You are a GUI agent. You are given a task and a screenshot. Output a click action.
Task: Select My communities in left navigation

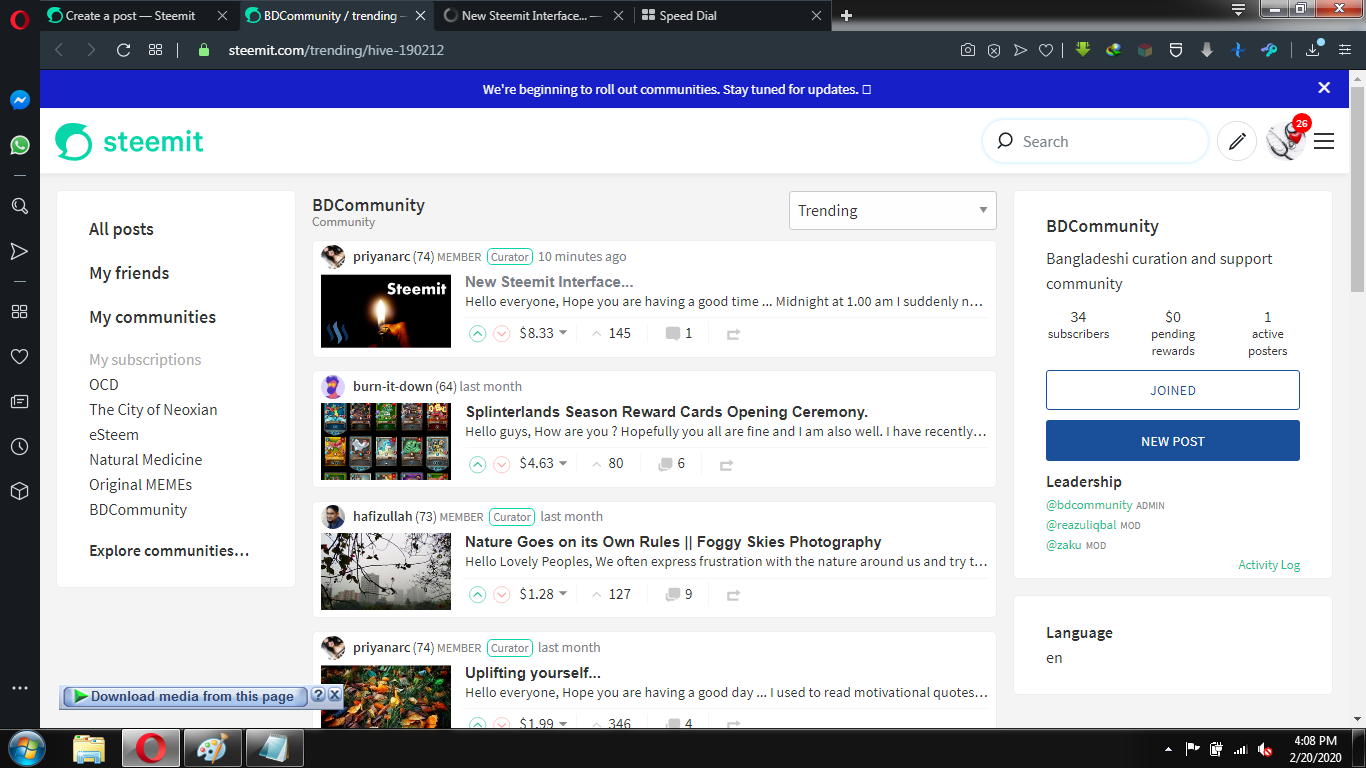pyautogui.click(x=152, y=317)
